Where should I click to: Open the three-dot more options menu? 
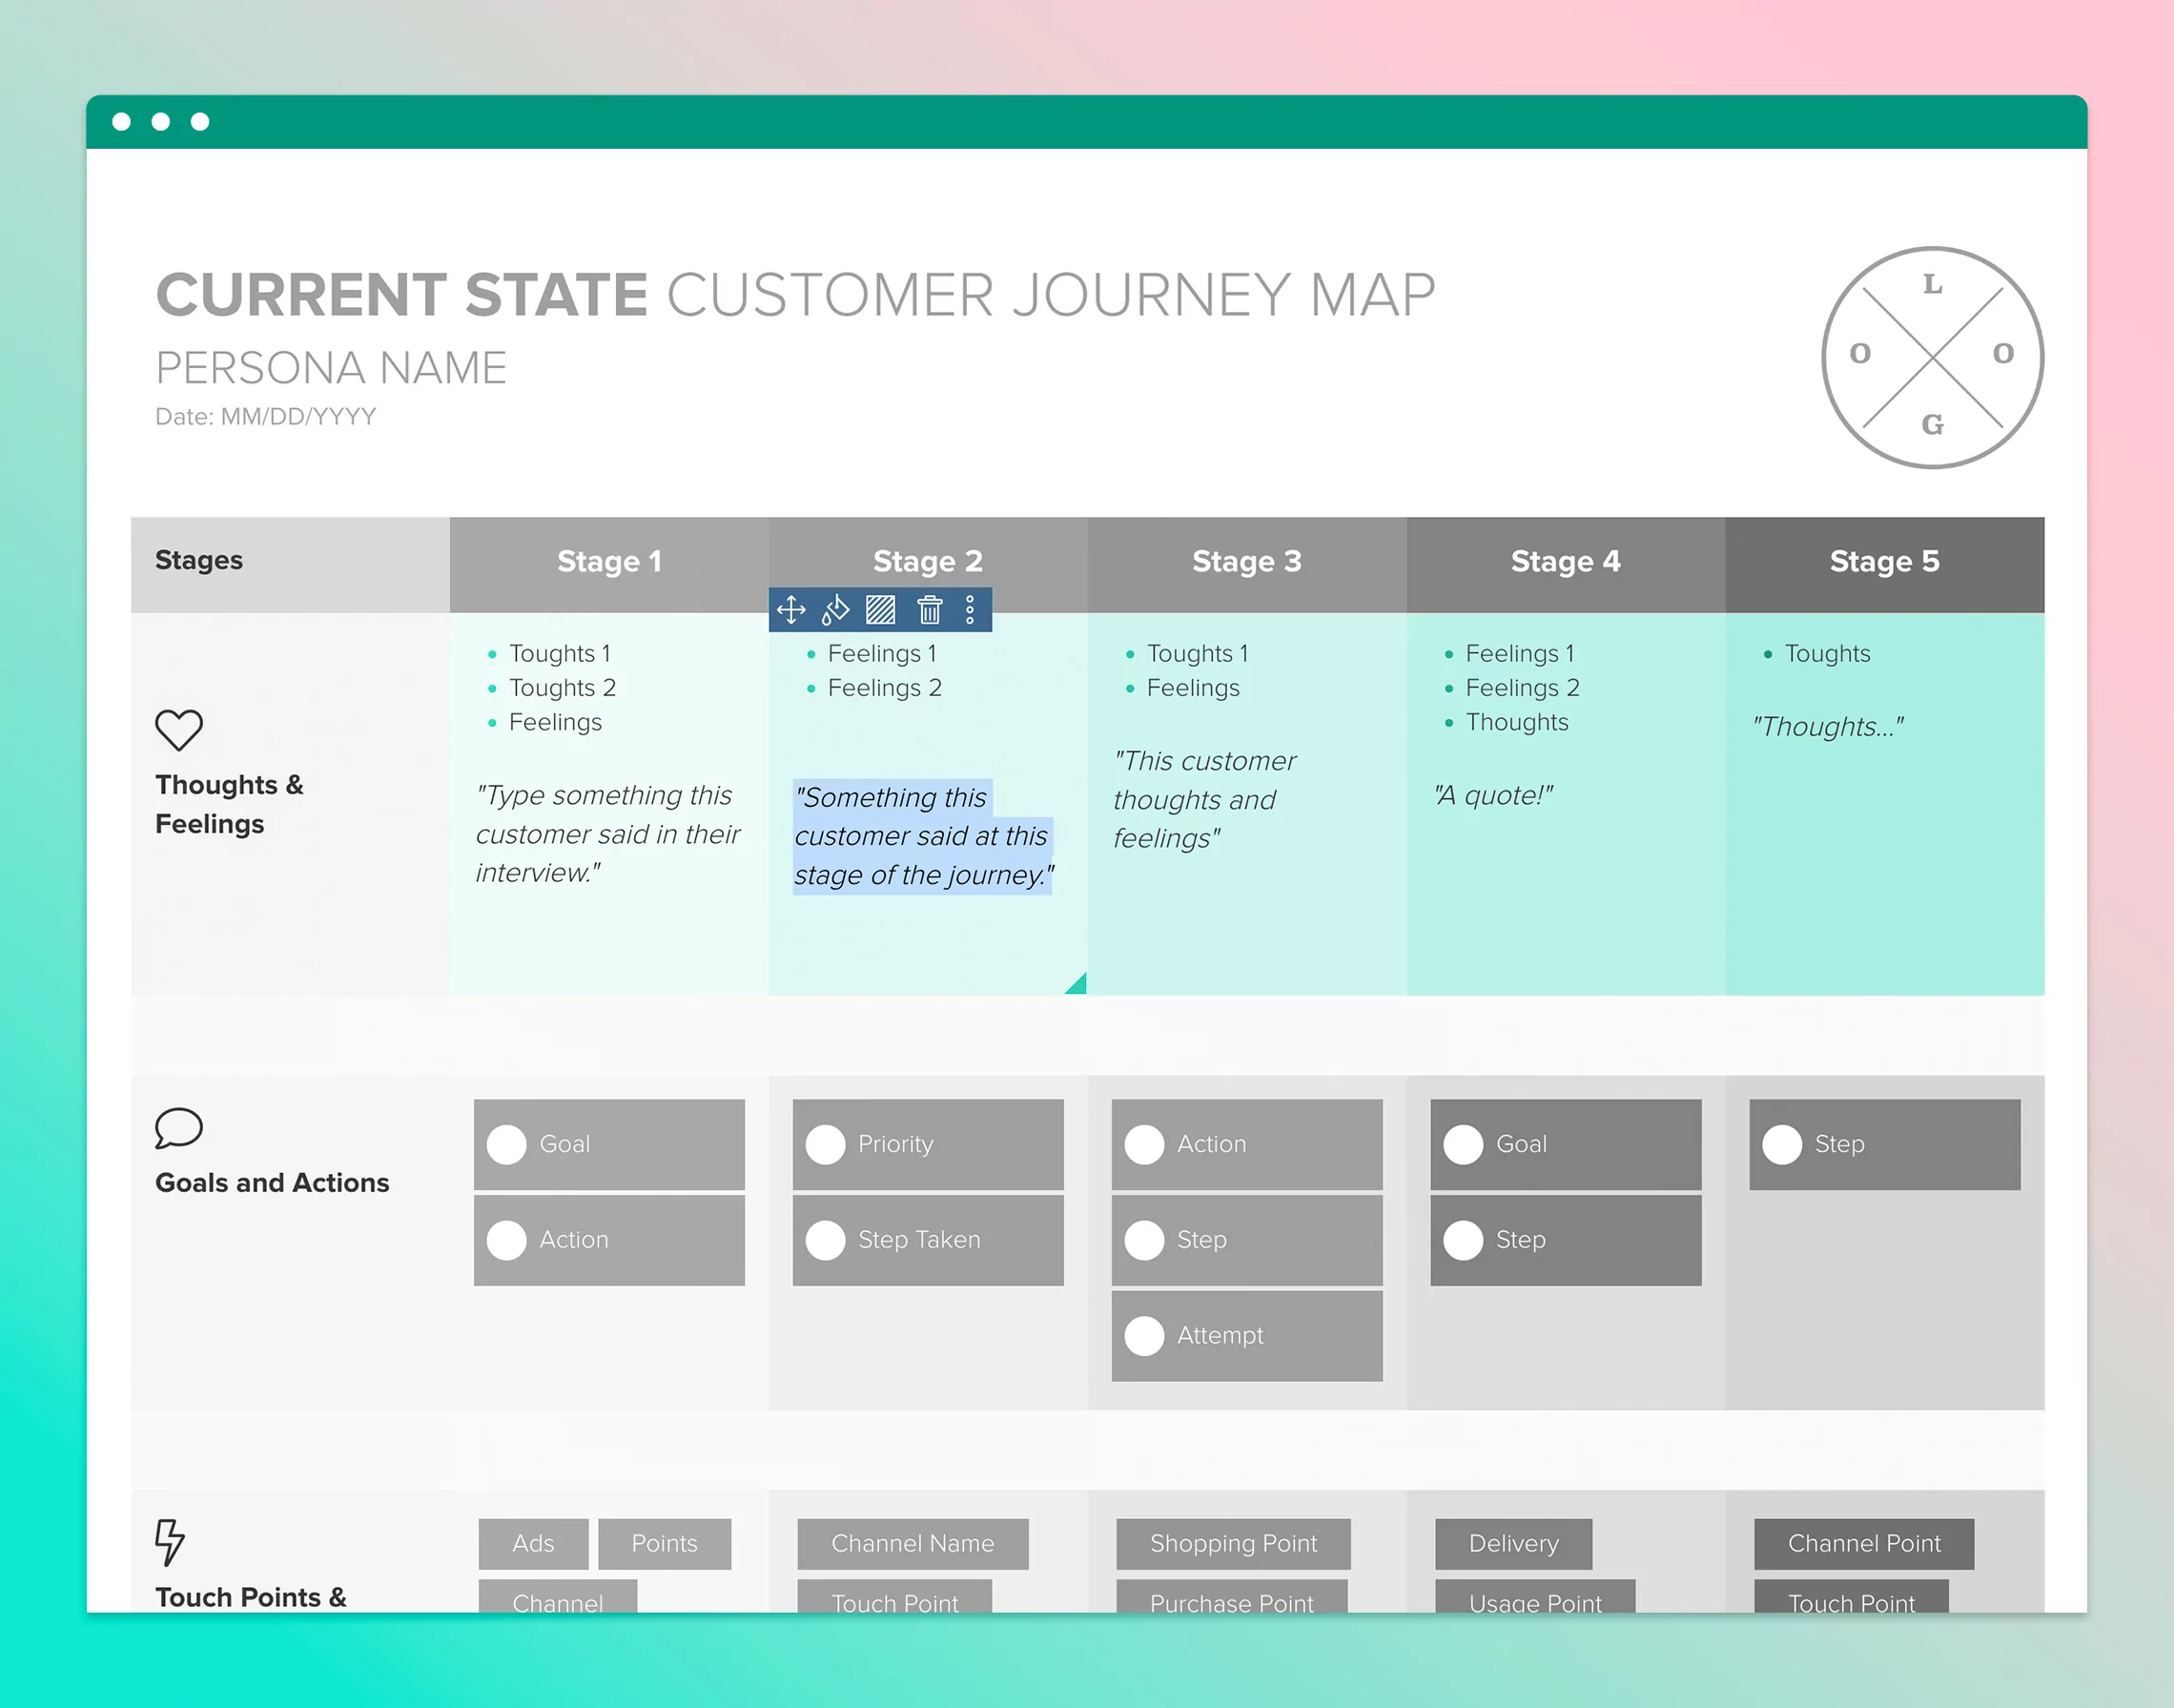pos(970,610)
